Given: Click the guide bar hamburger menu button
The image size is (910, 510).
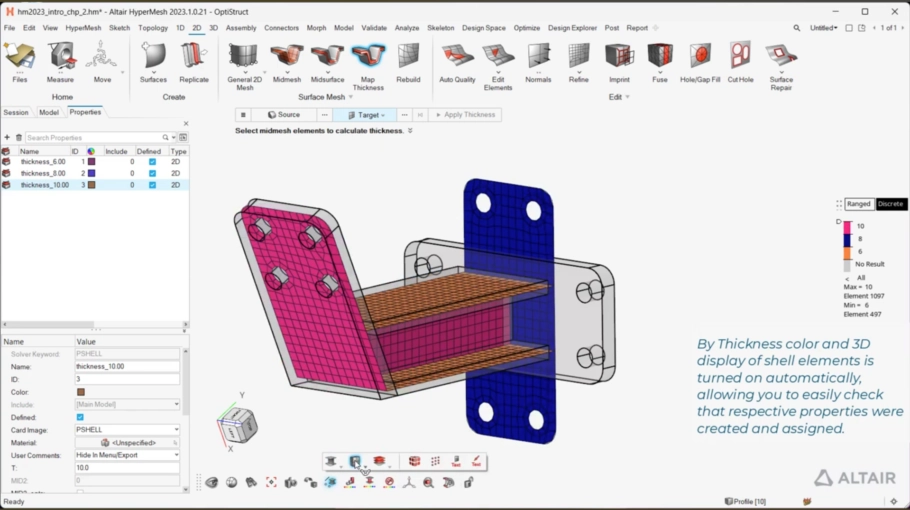Looking at the screenshot, I should point(243,115).
